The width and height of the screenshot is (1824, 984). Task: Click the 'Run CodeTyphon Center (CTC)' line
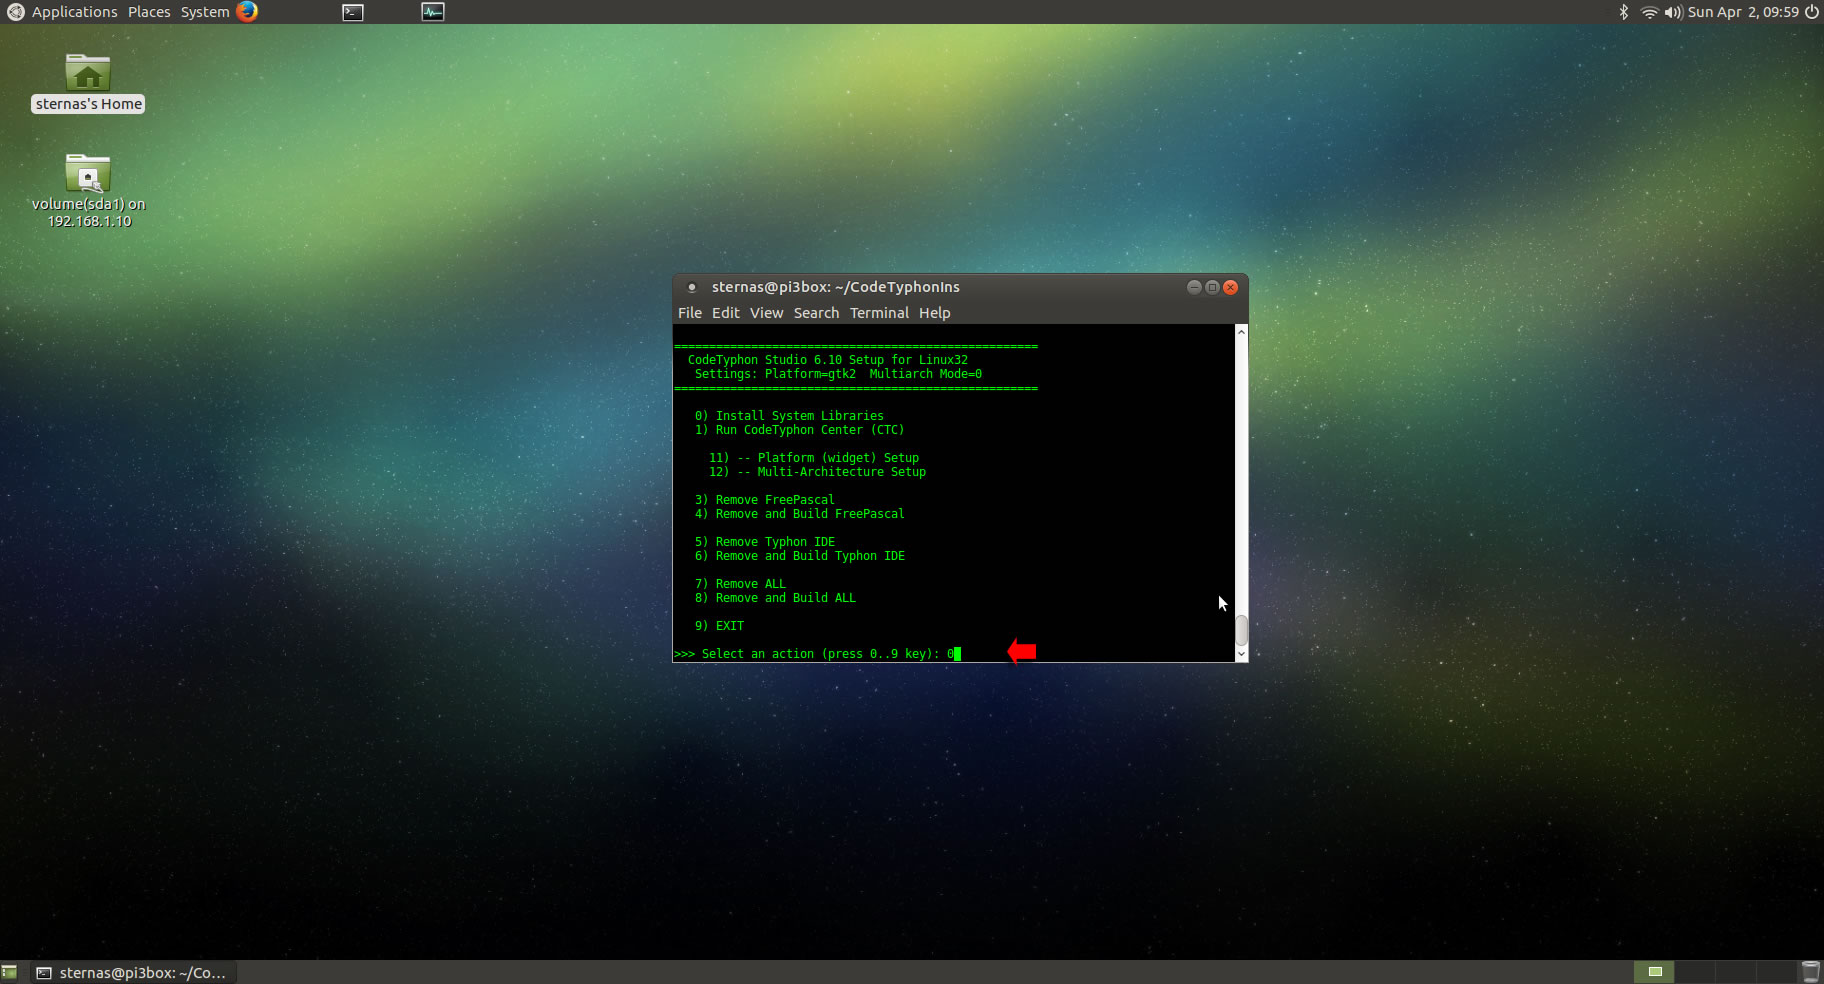coord(799,430)
